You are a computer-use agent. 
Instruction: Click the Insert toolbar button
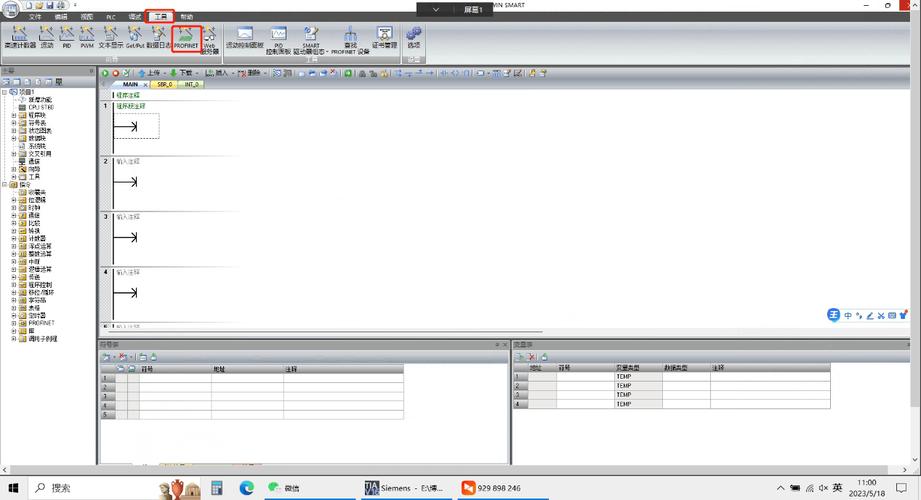point(216,73)
